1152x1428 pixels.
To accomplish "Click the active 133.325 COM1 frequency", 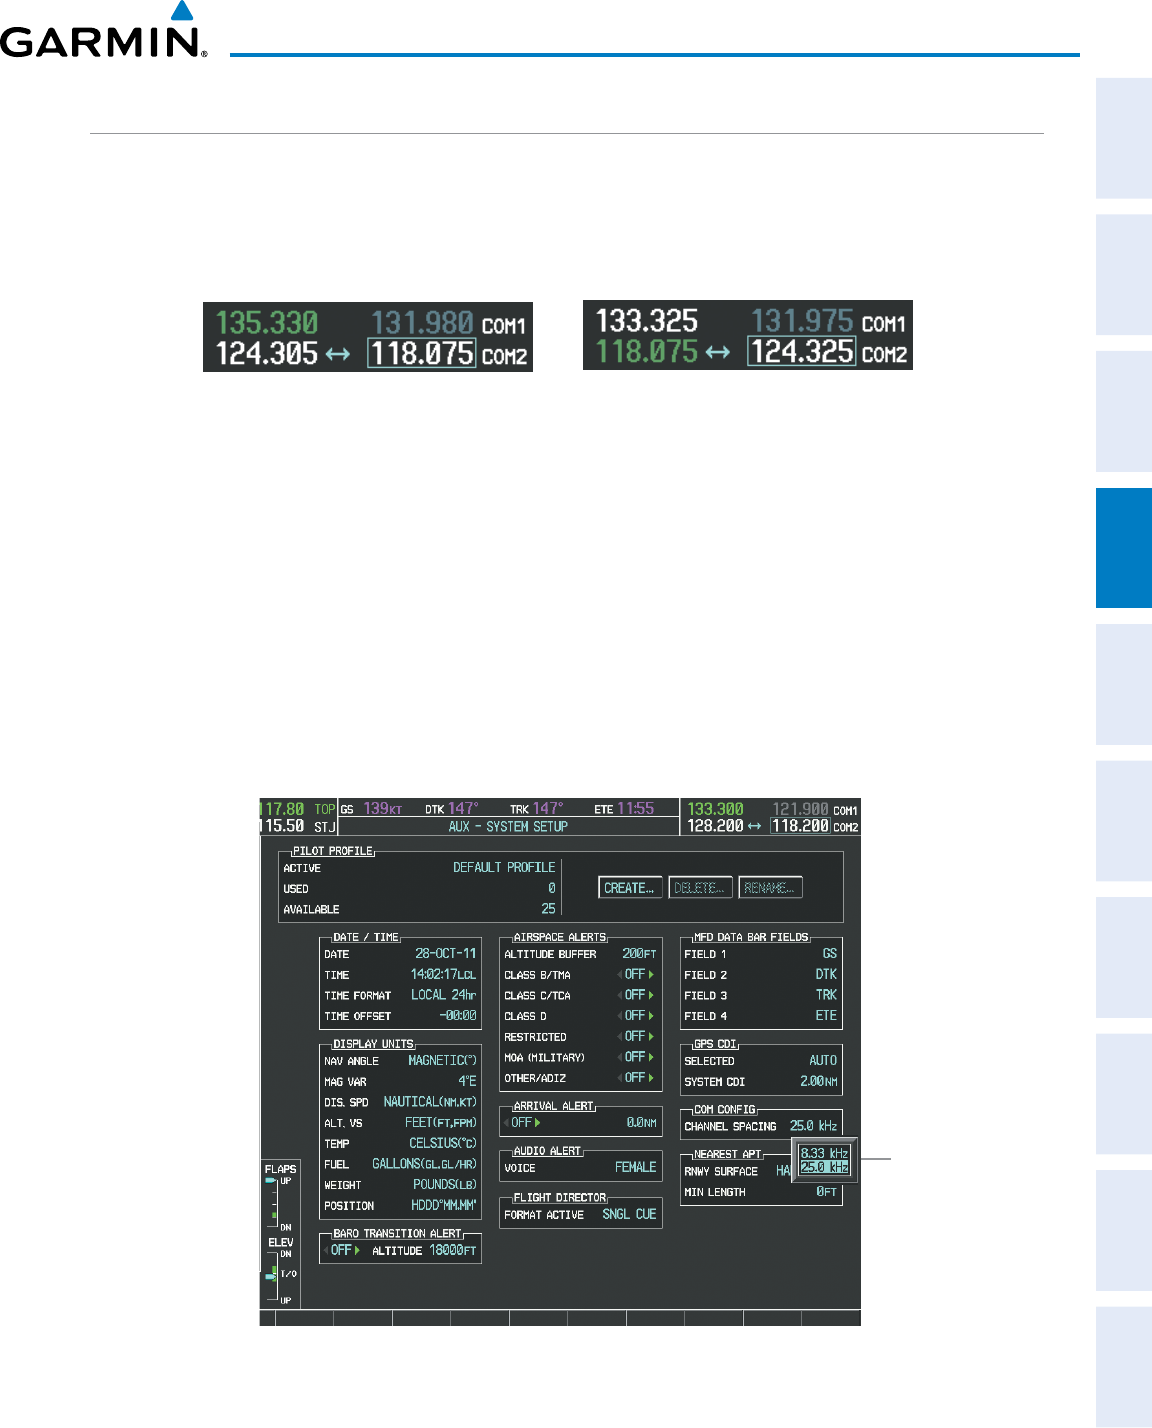I will [647, 321].
